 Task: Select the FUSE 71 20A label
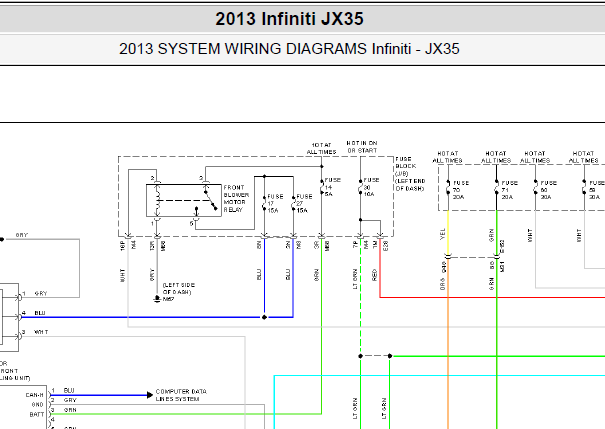[x=509, y=190]
